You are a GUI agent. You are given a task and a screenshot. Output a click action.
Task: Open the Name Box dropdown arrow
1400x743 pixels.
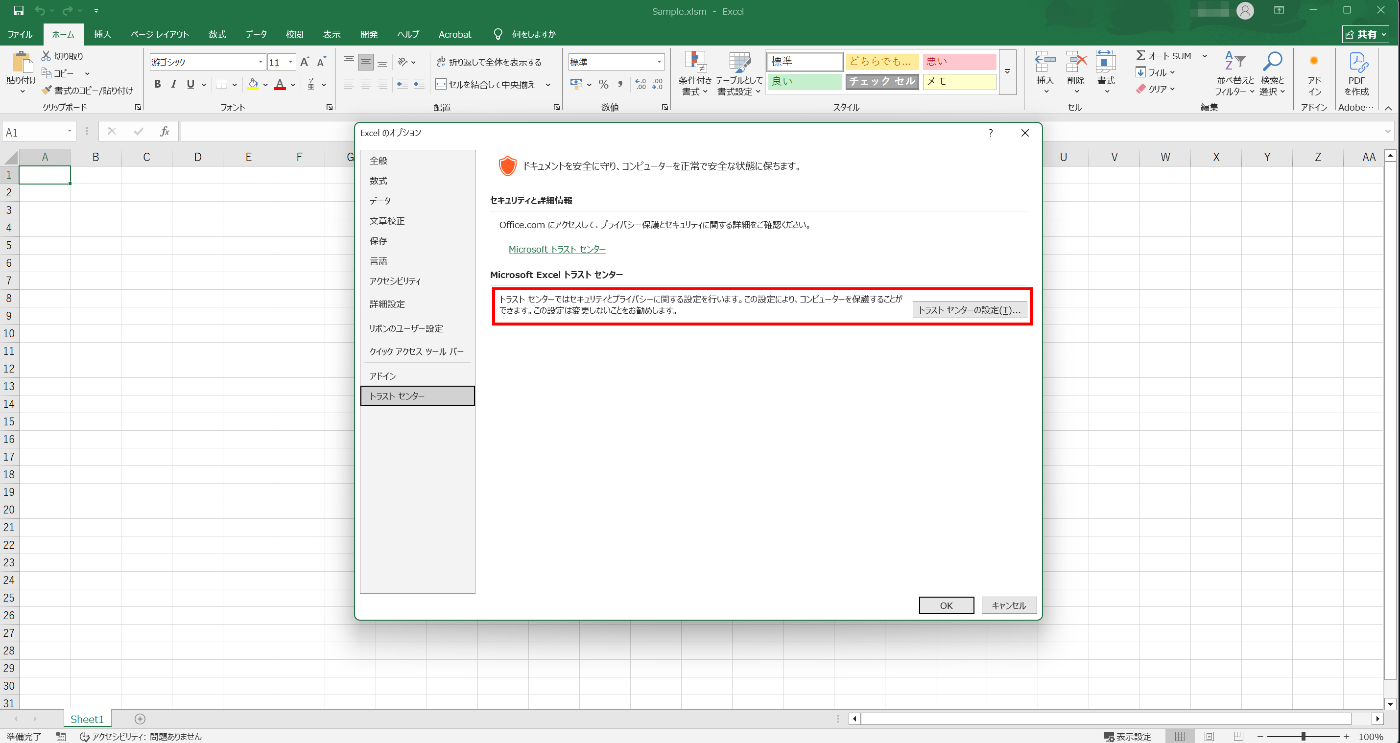pyautogui.click(x=70, y=131)
